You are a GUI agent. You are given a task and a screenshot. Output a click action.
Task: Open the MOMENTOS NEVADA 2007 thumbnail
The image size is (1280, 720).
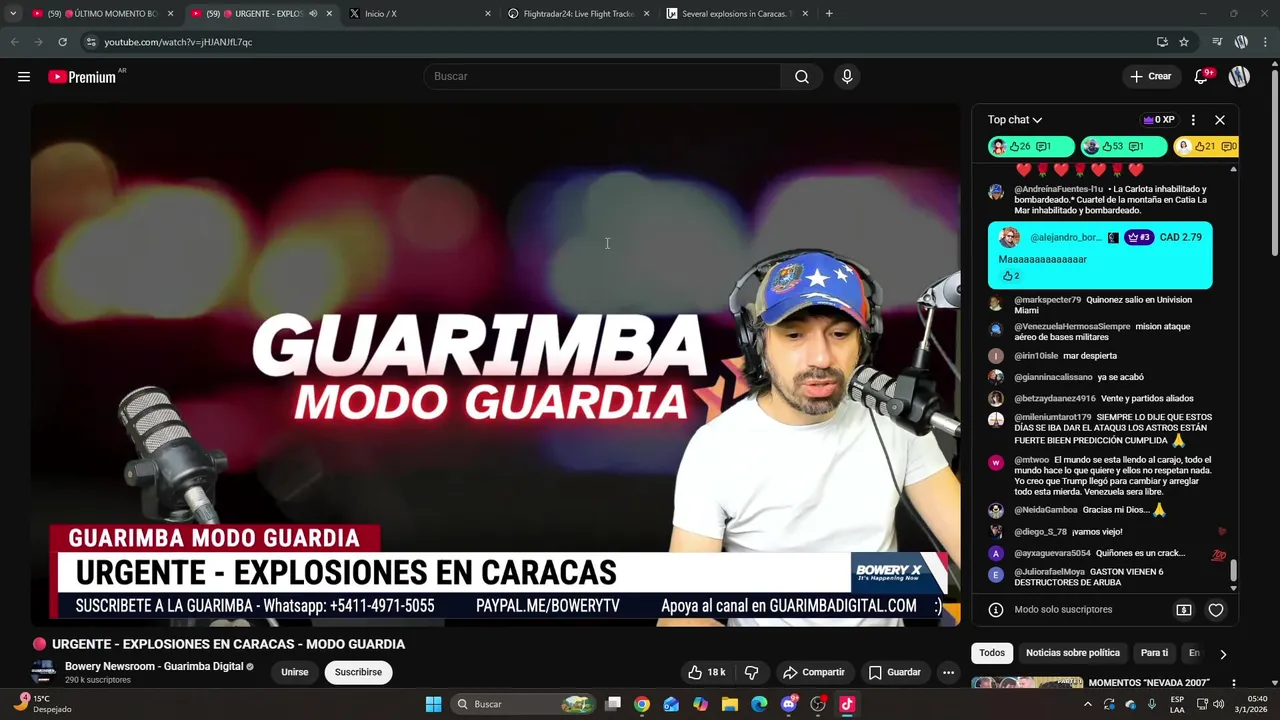(1027, 684)
